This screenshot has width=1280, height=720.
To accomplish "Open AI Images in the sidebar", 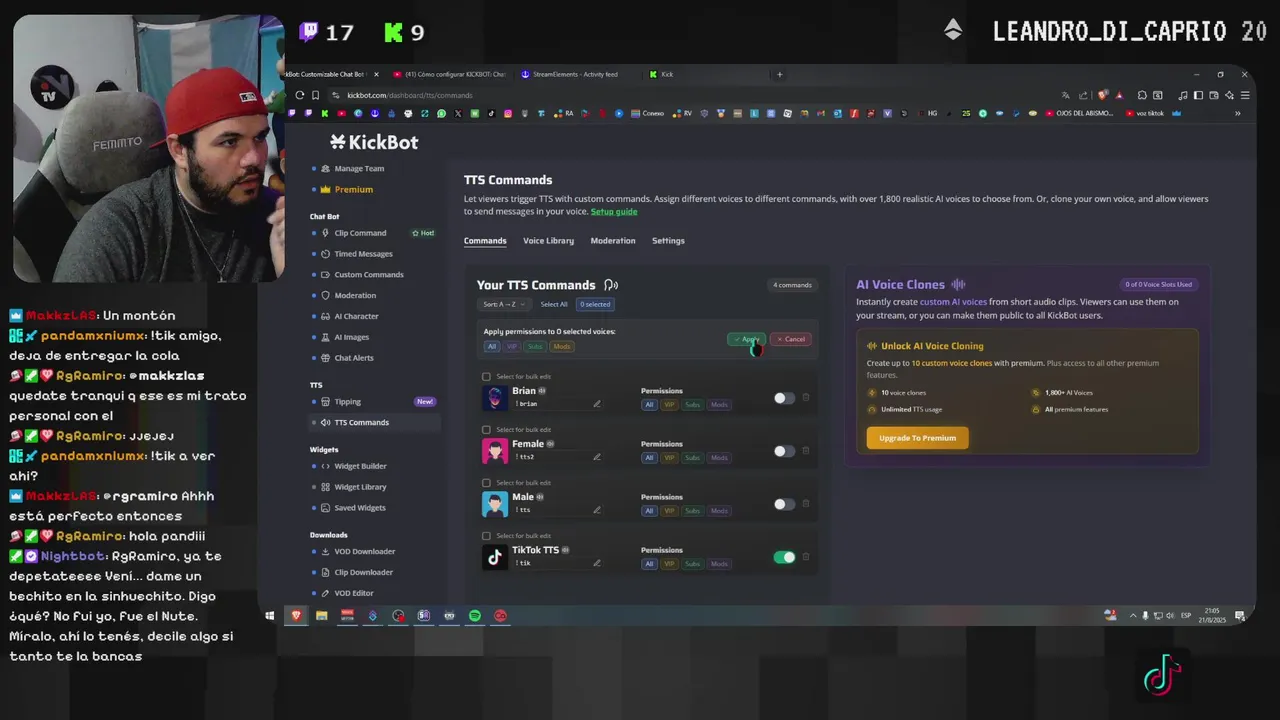I will point(351,337).
